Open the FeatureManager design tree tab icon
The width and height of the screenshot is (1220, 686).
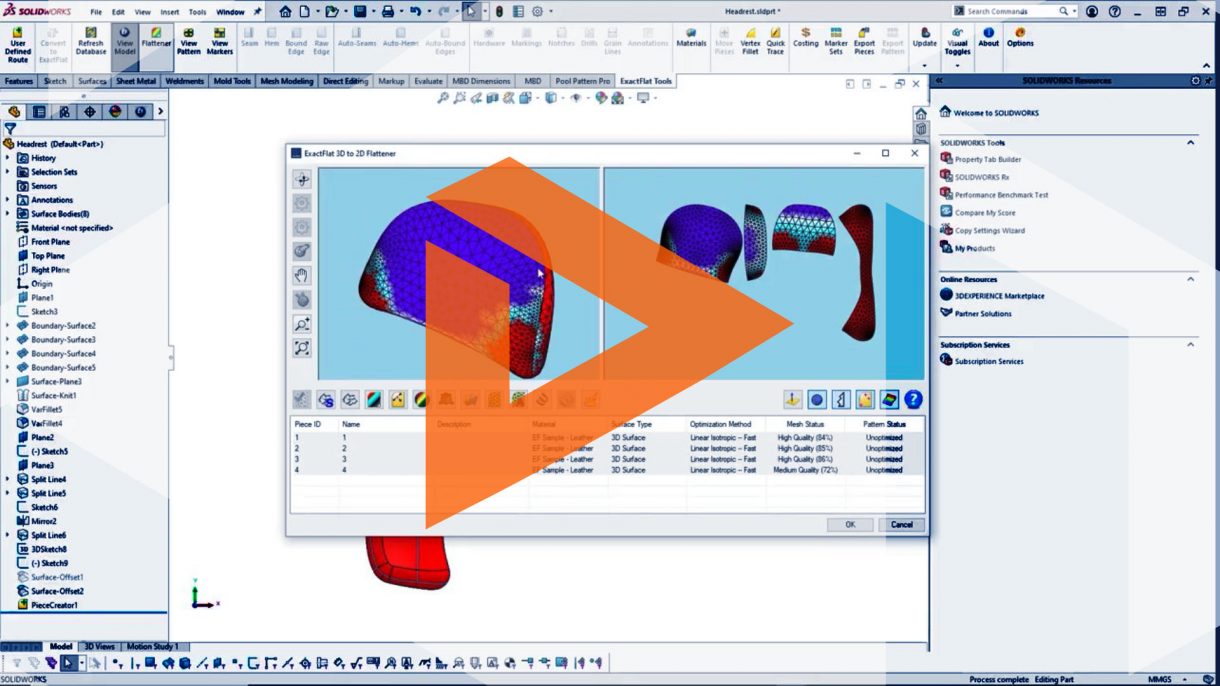[15, 112]
